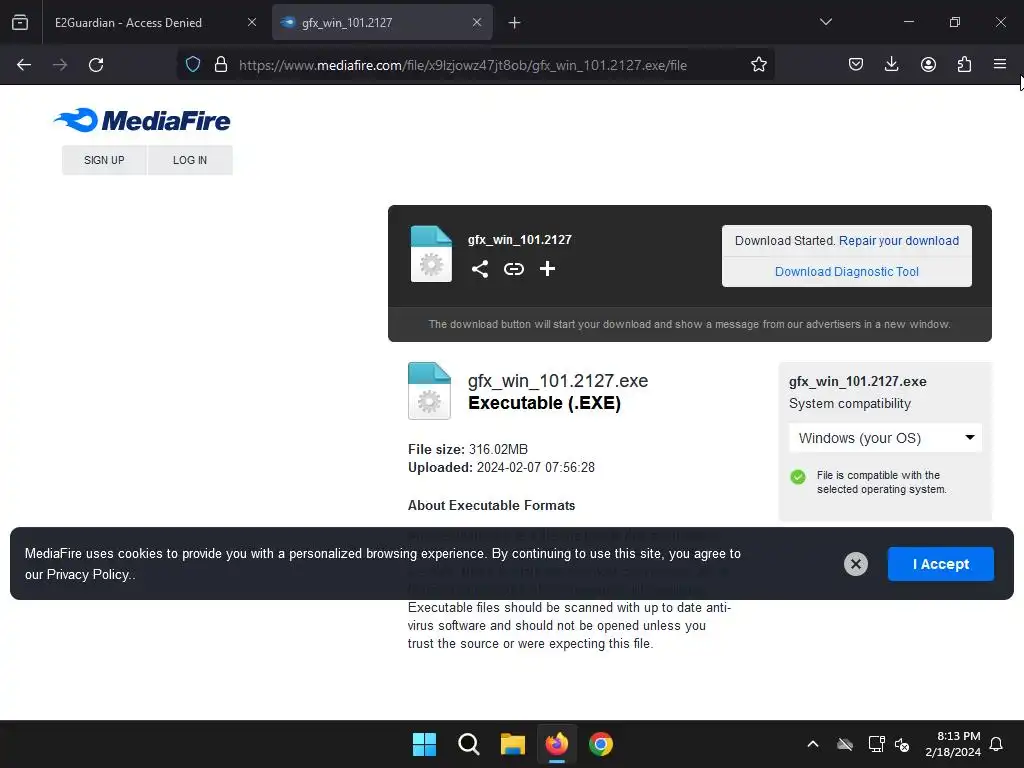Click the 'System compatibility' label
The width and height of the screenshot is (1024, 768).
click(x=850, y=404)
